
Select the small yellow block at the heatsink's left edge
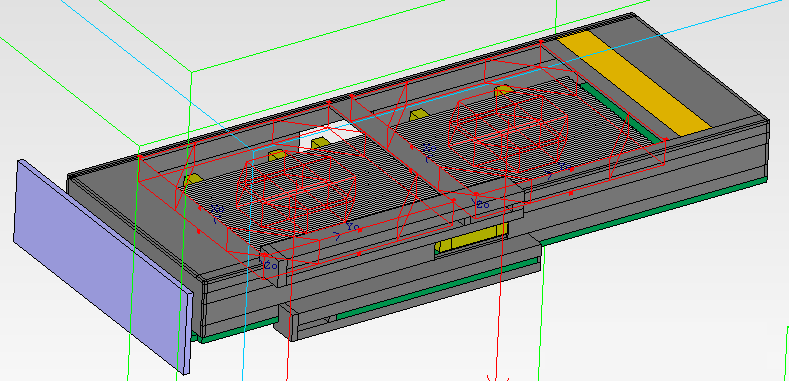[x=193, y=180]
